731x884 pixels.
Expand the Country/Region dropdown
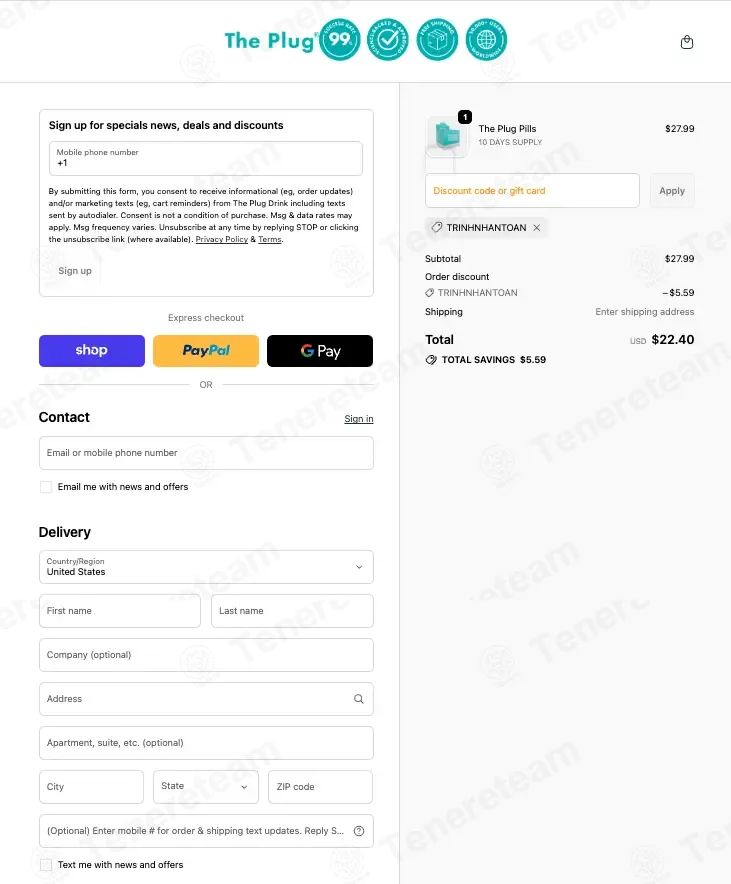[206, 567]
